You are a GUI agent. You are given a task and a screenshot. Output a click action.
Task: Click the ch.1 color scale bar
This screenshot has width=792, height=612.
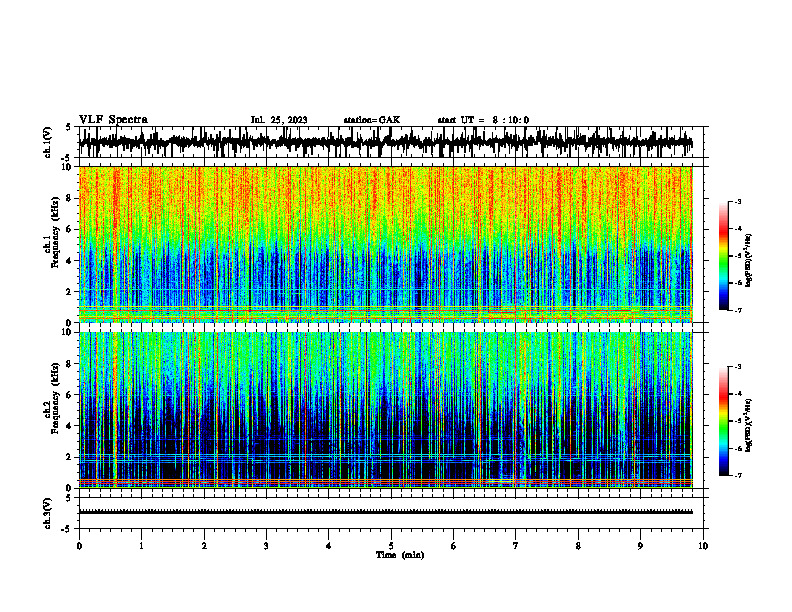point(724,256)
